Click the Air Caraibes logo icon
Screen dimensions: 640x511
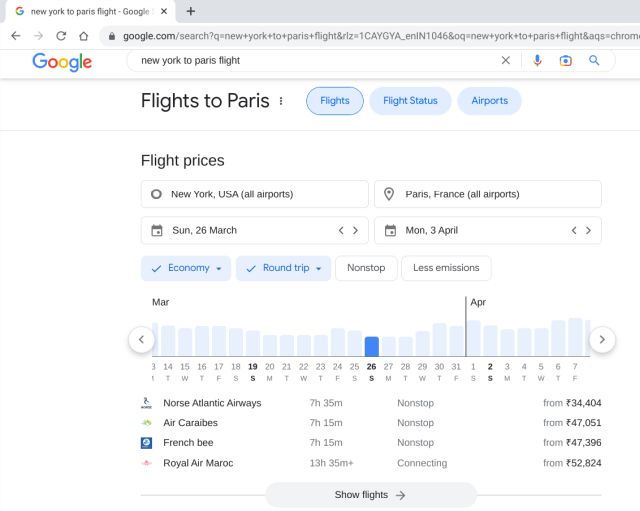coord(146,423)
